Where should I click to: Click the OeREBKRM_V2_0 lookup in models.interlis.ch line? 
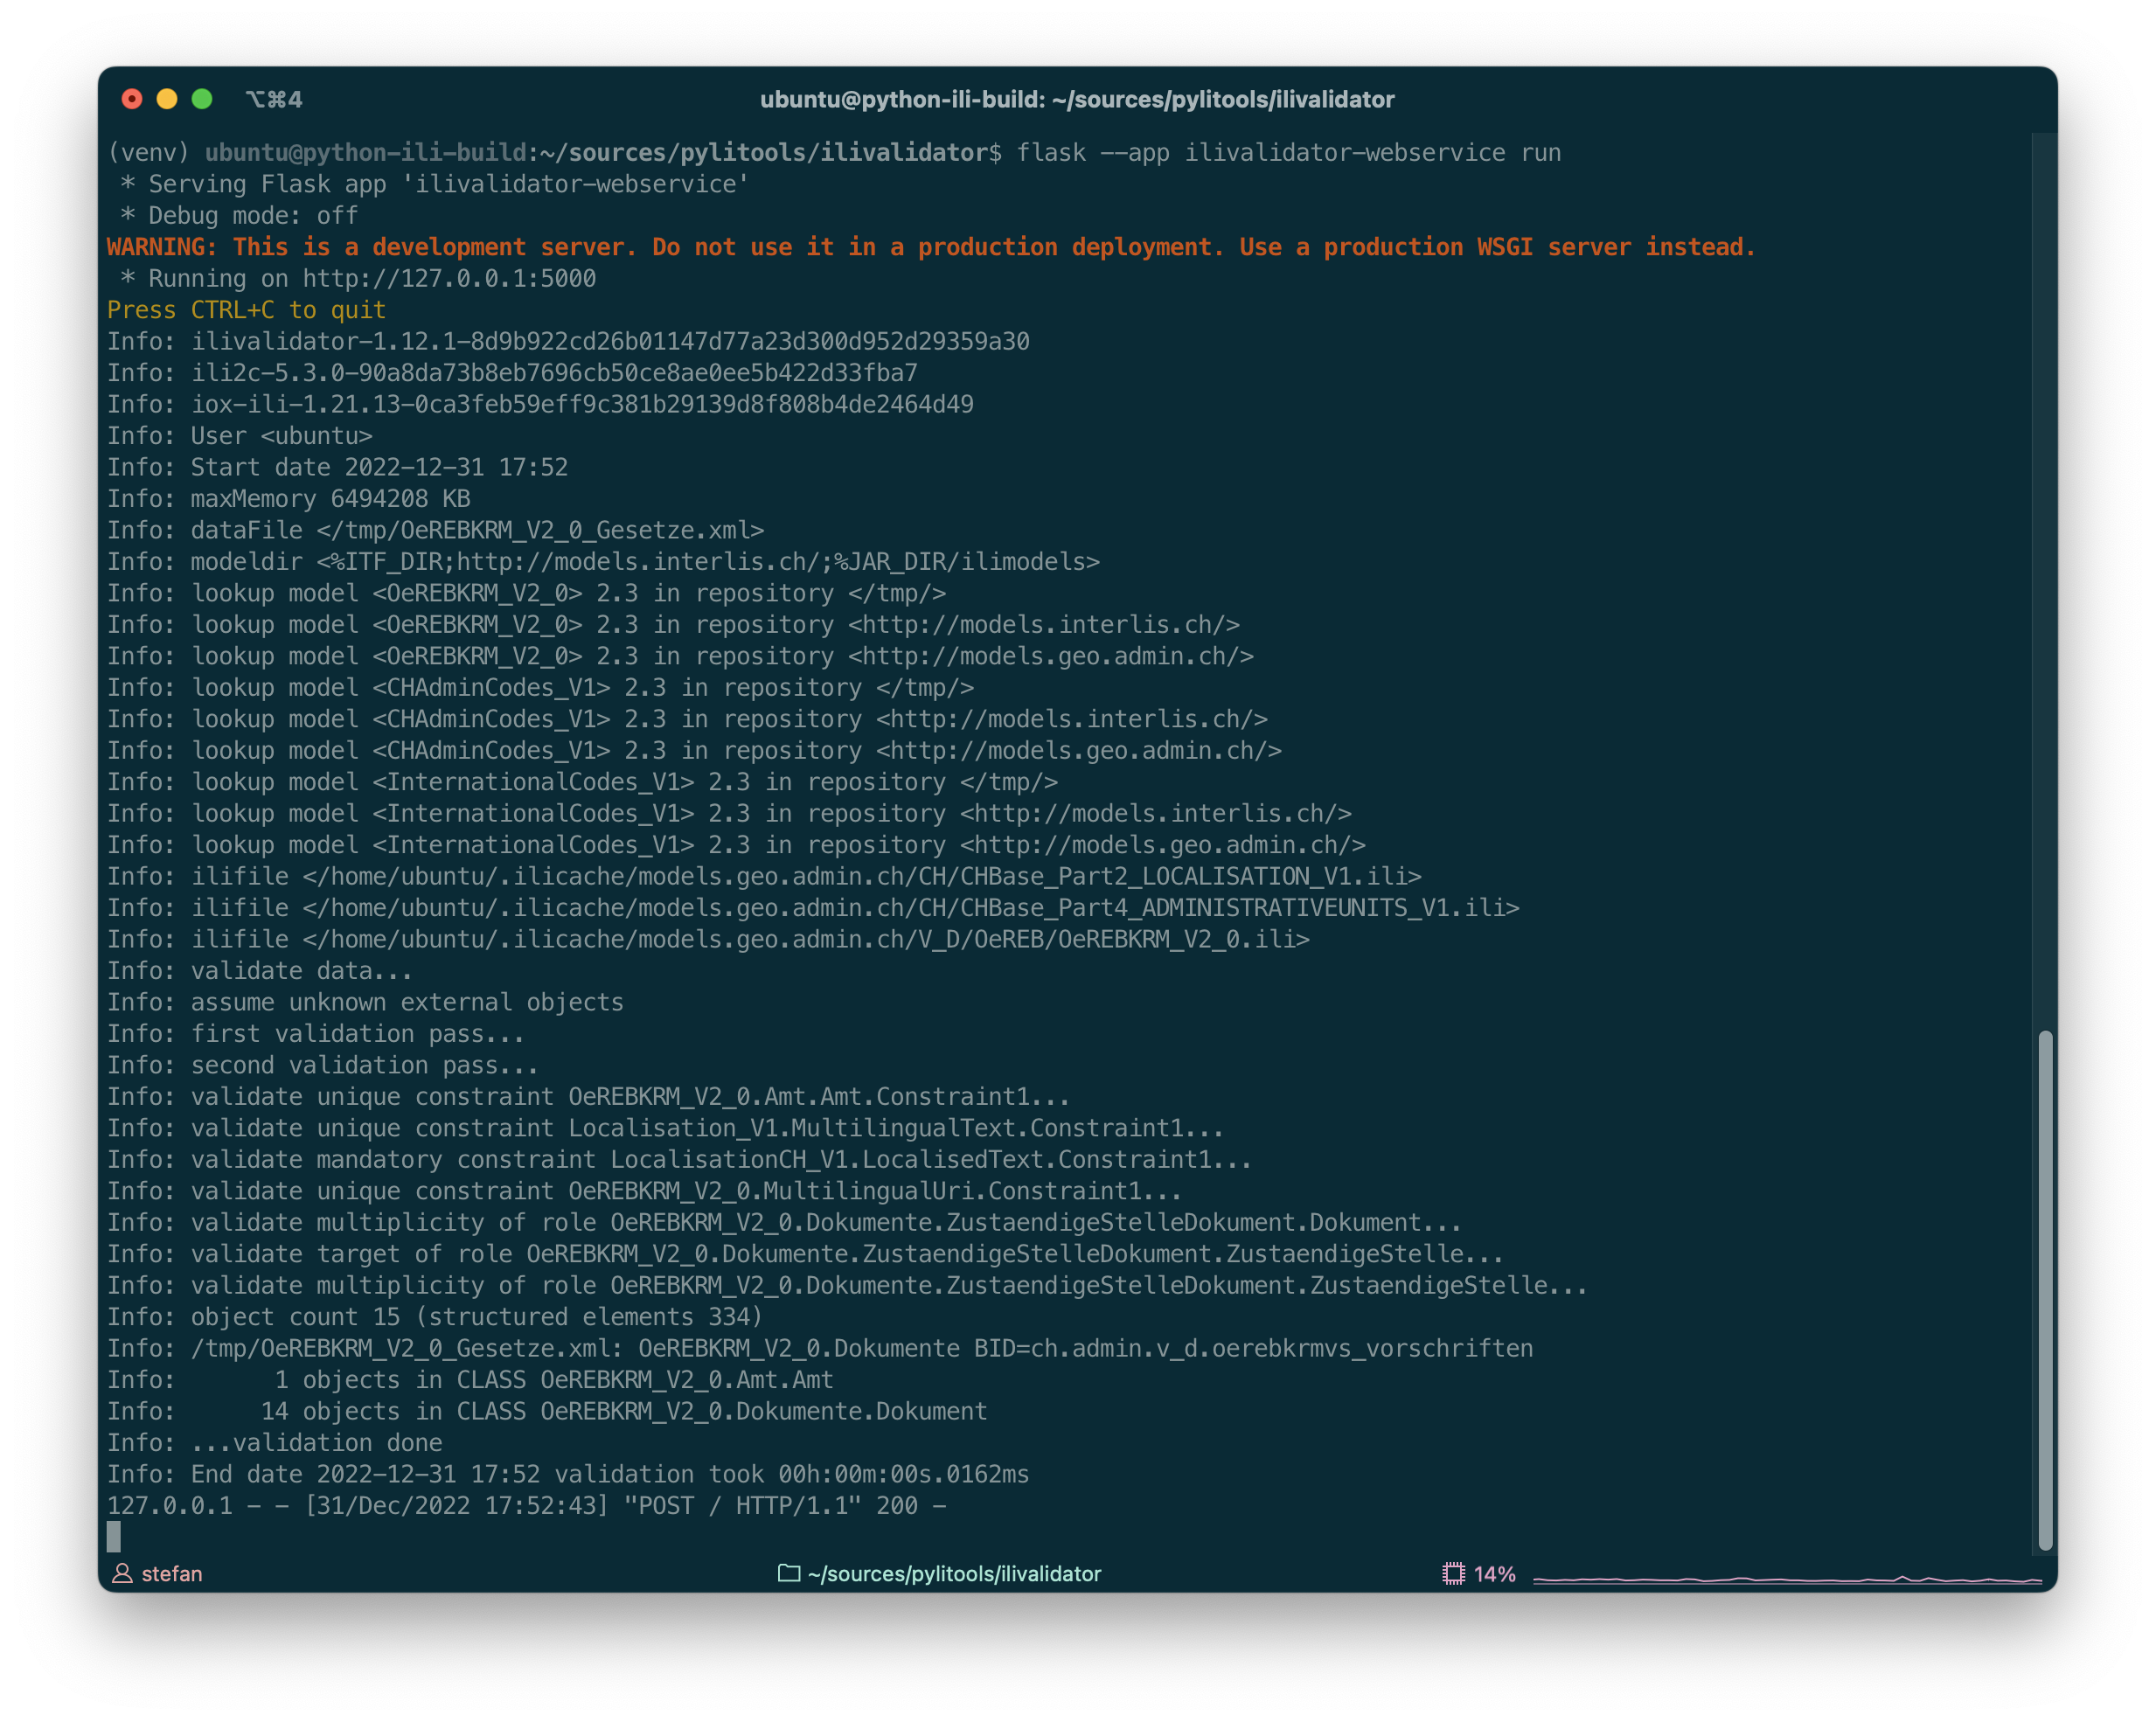coord(673,625)
